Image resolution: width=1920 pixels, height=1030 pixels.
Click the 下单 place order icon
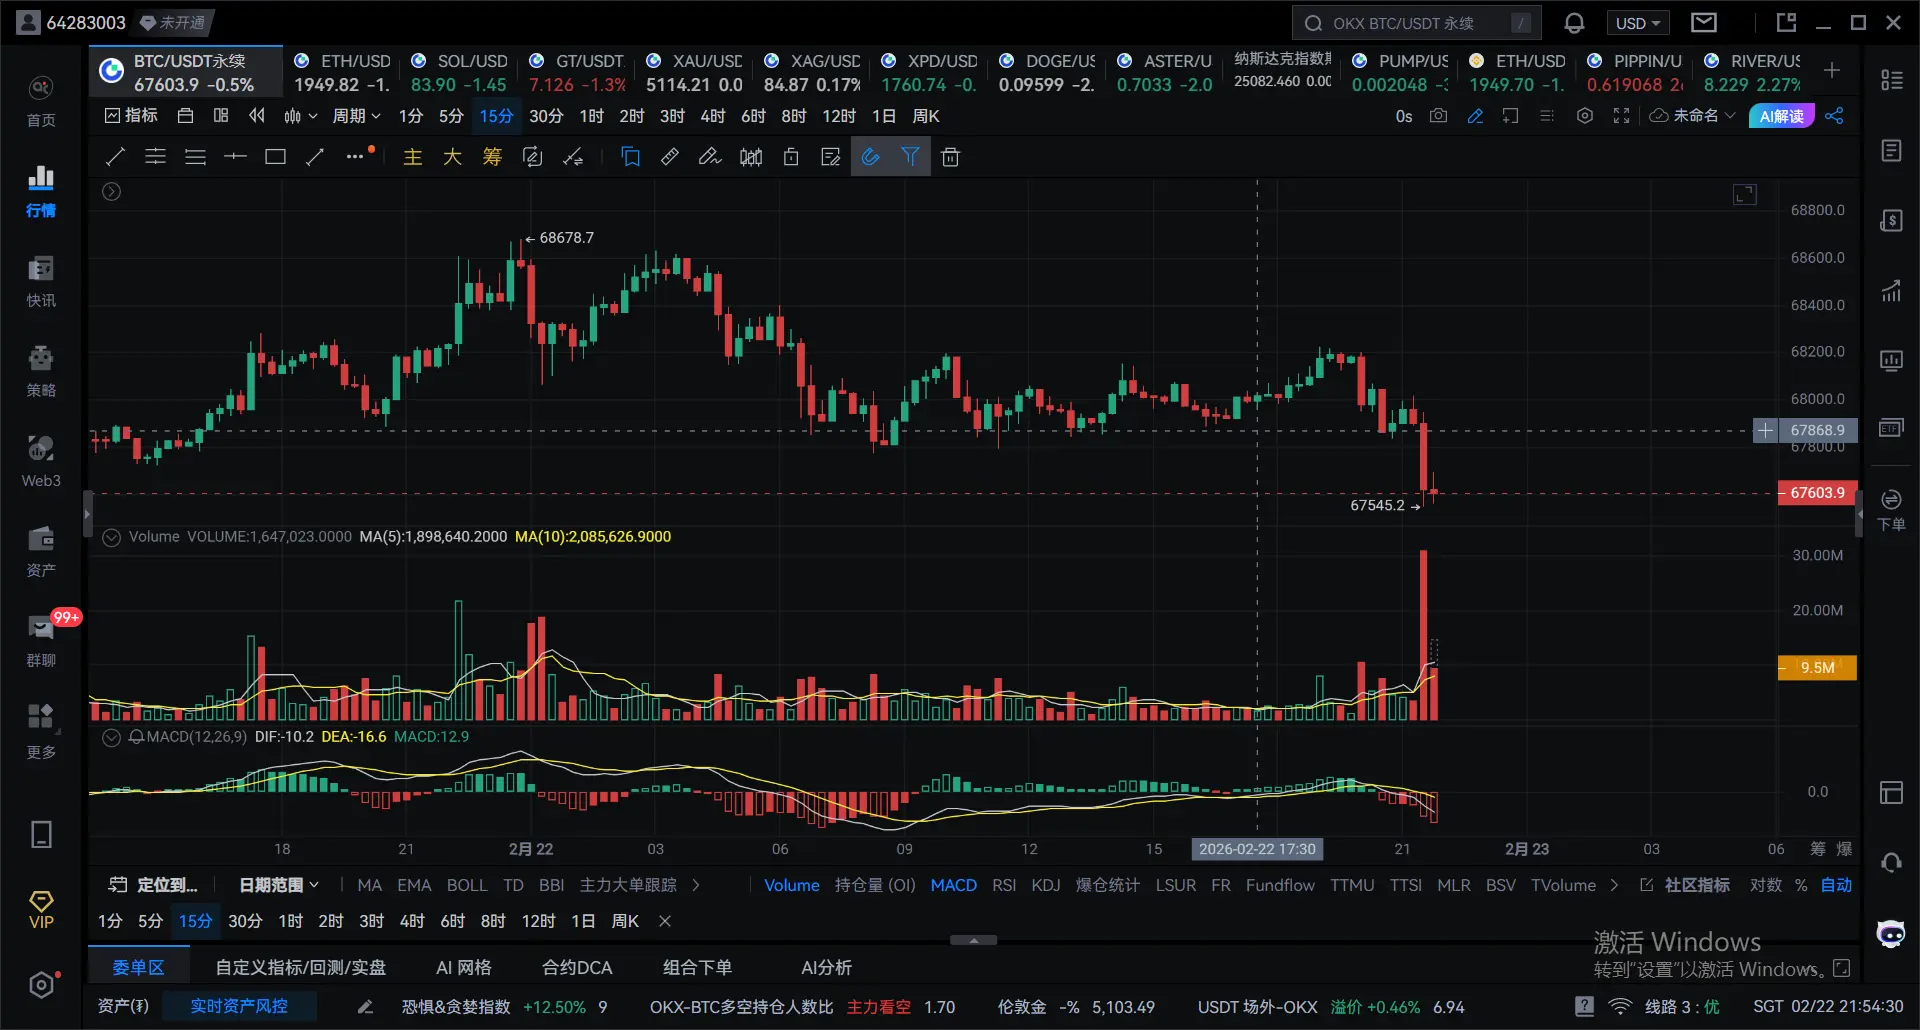point(1891,510)
